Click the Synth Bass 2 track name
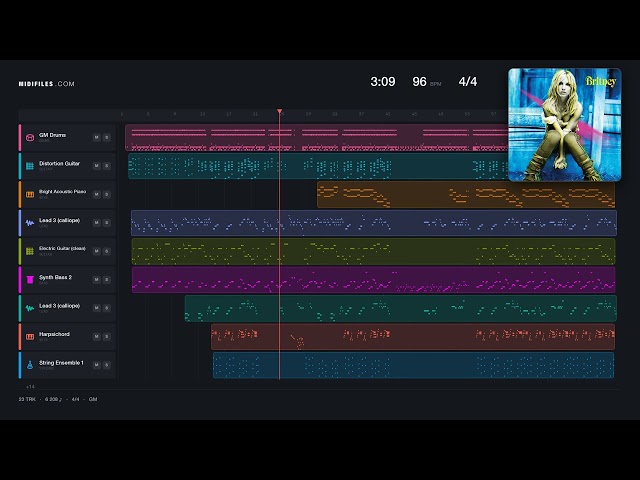Image resolution: width=640 pixels, height=480 pixels. pyautogui.click(x=56, y=277)
